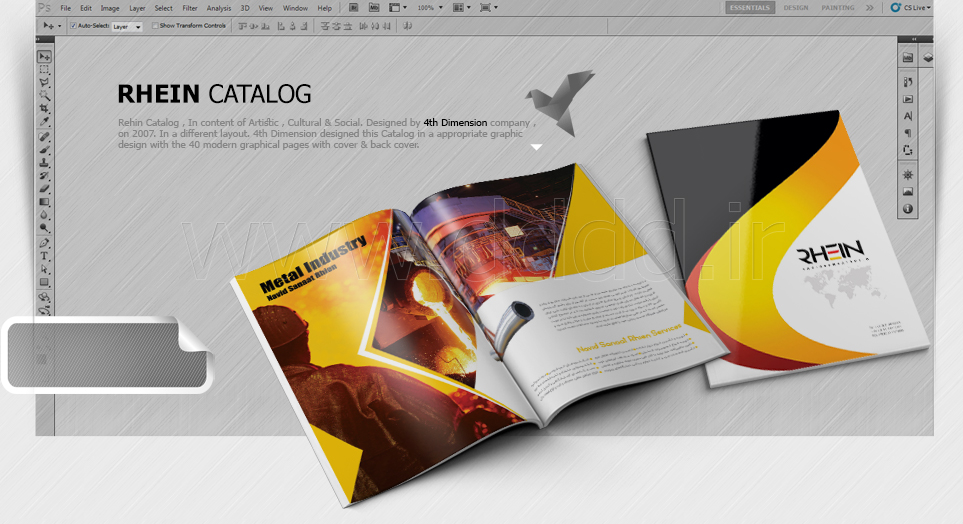
Task: Launch Mini Bridge from the application bar
Action: point(374,8)
